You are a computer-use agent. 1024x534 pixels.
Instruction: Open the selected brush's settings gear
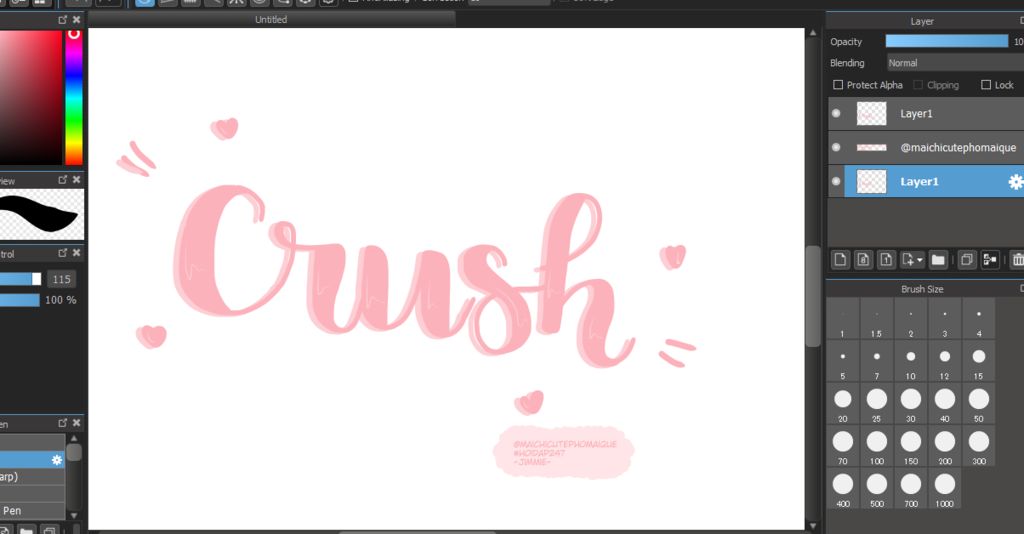pos(57,460)
